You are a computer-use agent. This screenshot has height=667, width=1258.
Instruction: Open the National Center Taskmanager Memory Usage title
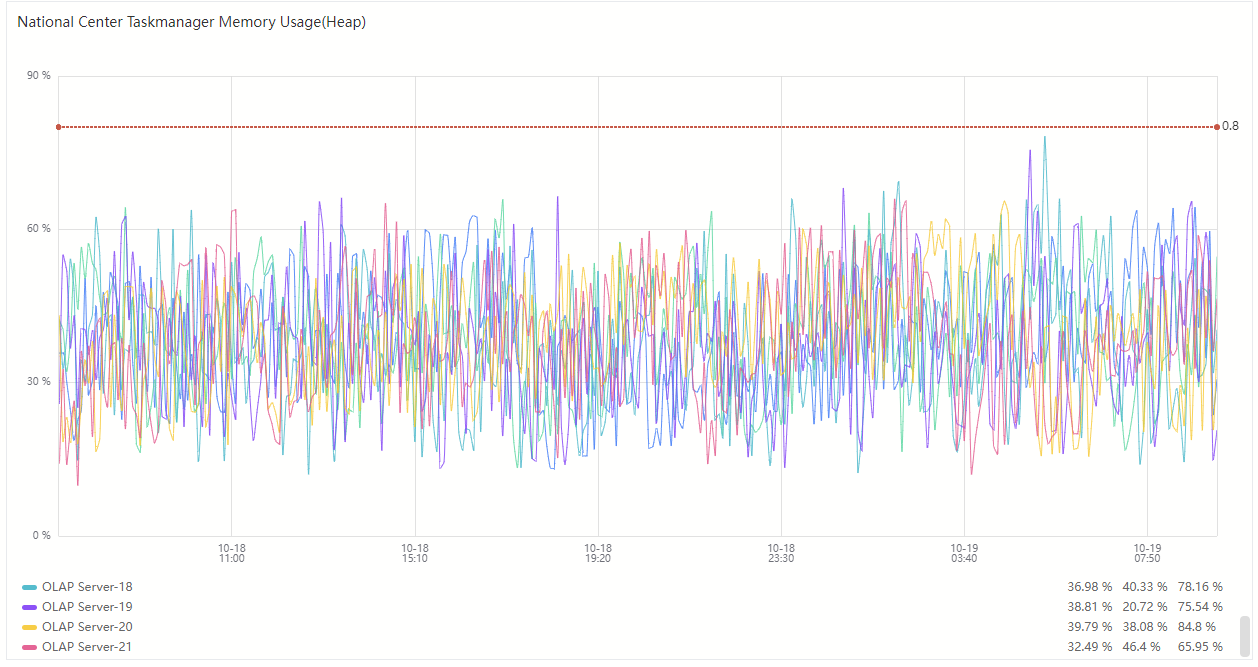(191, 22)
